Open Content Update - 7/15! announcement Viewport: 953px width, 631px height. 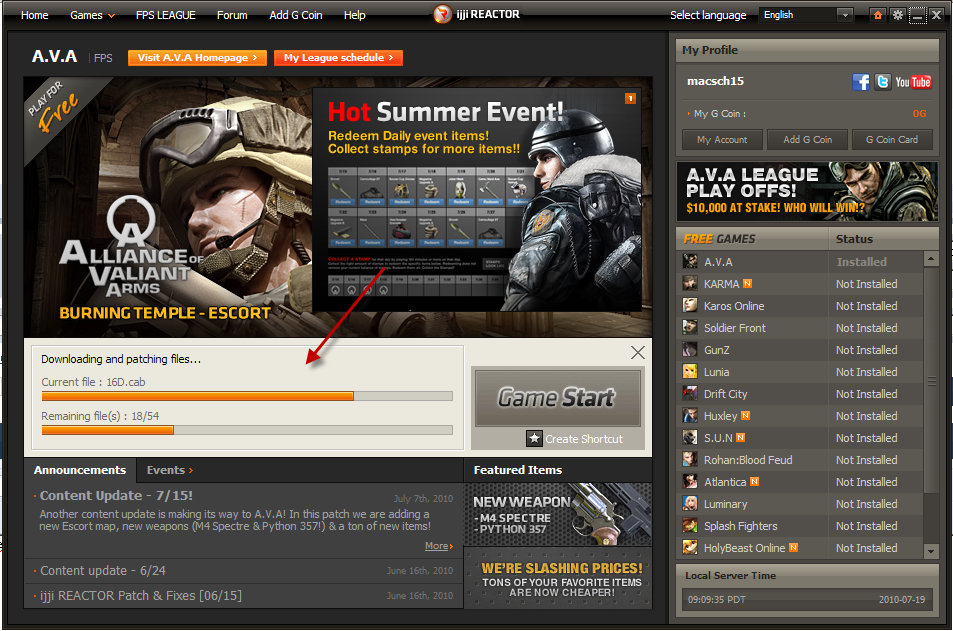[116, 495]
